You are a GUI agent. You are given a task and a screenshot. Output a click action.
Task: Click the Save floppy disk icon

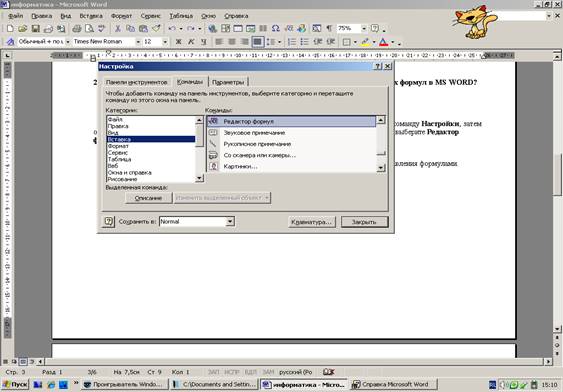(35, 28)
